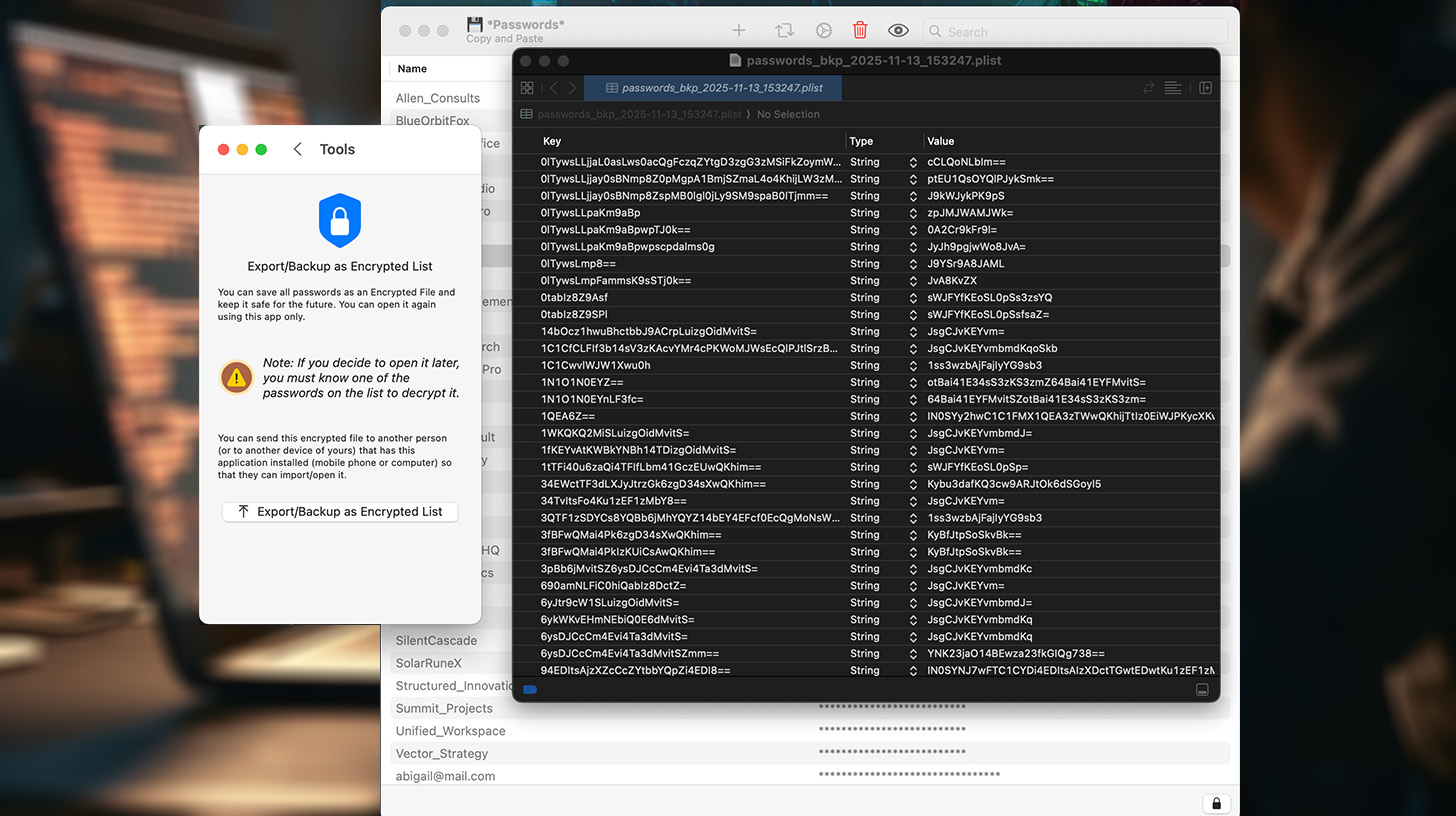Select key cell 6yJtr9cW1SLuizgOidMvitS=
This screenshot has height=816, width=1456.
point(610,603)
